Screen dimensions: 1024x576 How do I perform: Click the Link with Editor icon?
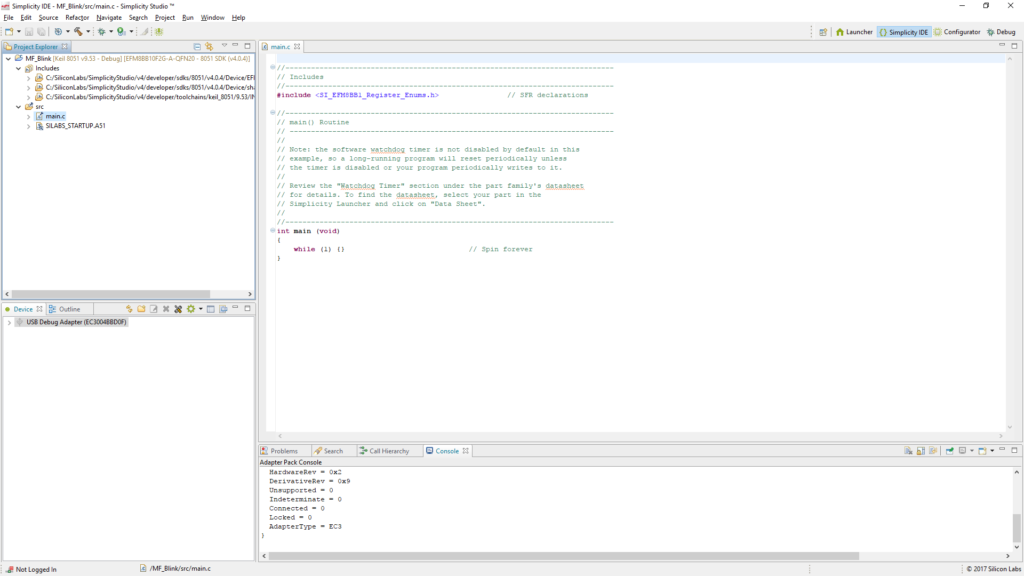(x=208, y=46)
